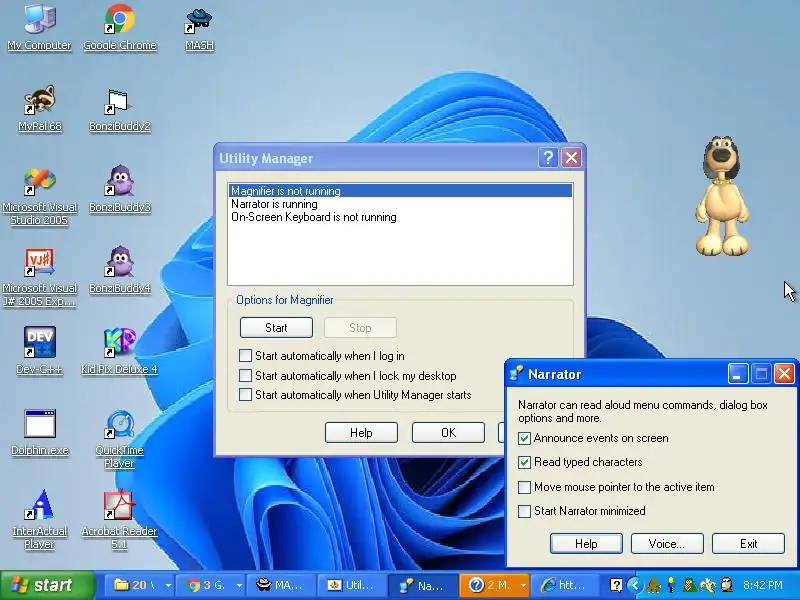The image size is (800, 600).
Task: Switch to the Internet Explorer taskbar button
Action: click(565, 585)
